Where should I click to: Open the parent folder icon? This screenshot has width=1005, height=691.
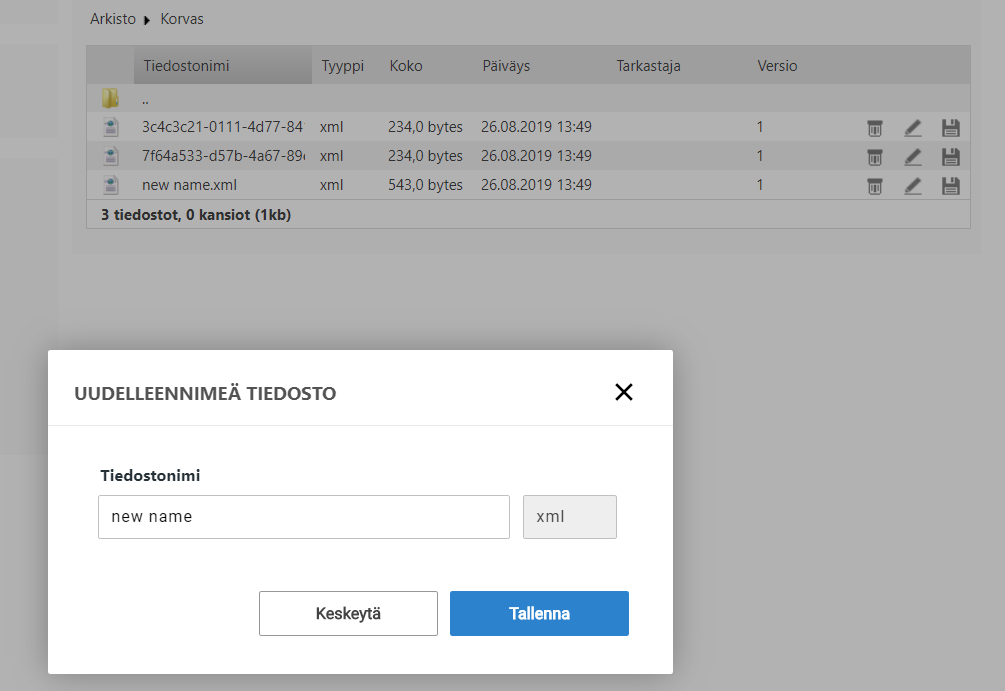(110, 99)
